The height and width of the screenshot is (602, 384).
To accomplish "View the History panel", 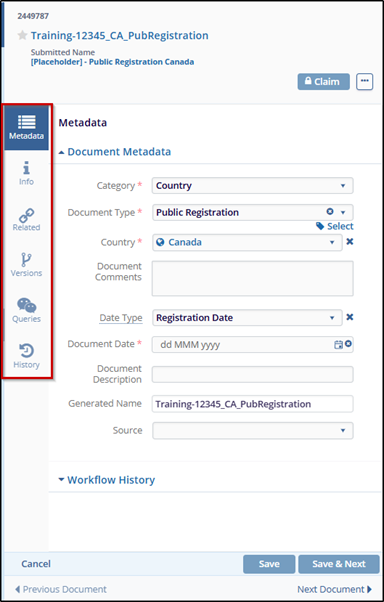I will 26,356.
